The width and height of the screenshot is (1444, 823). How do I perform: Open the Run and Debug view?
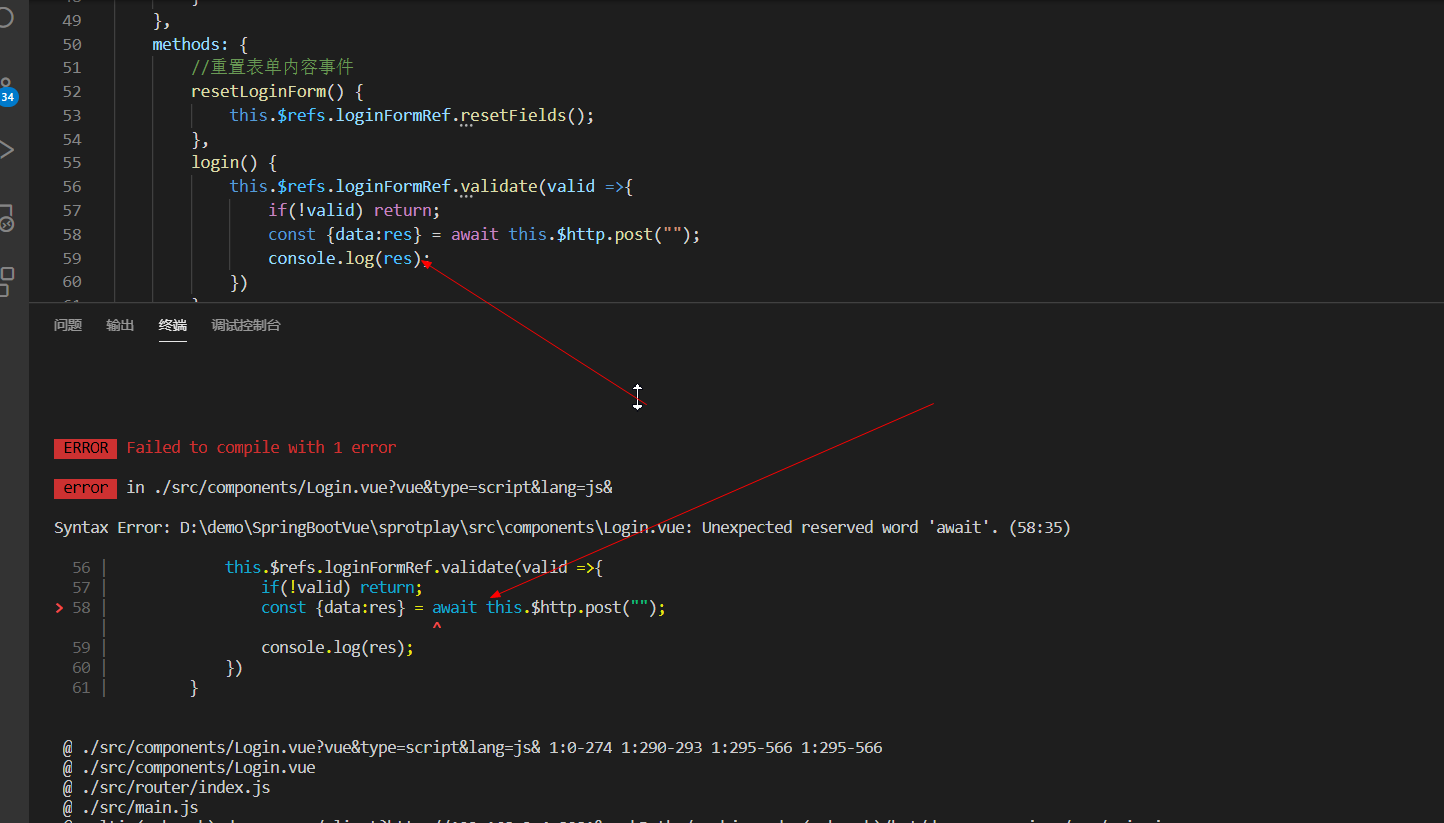[x=6, y=150]
